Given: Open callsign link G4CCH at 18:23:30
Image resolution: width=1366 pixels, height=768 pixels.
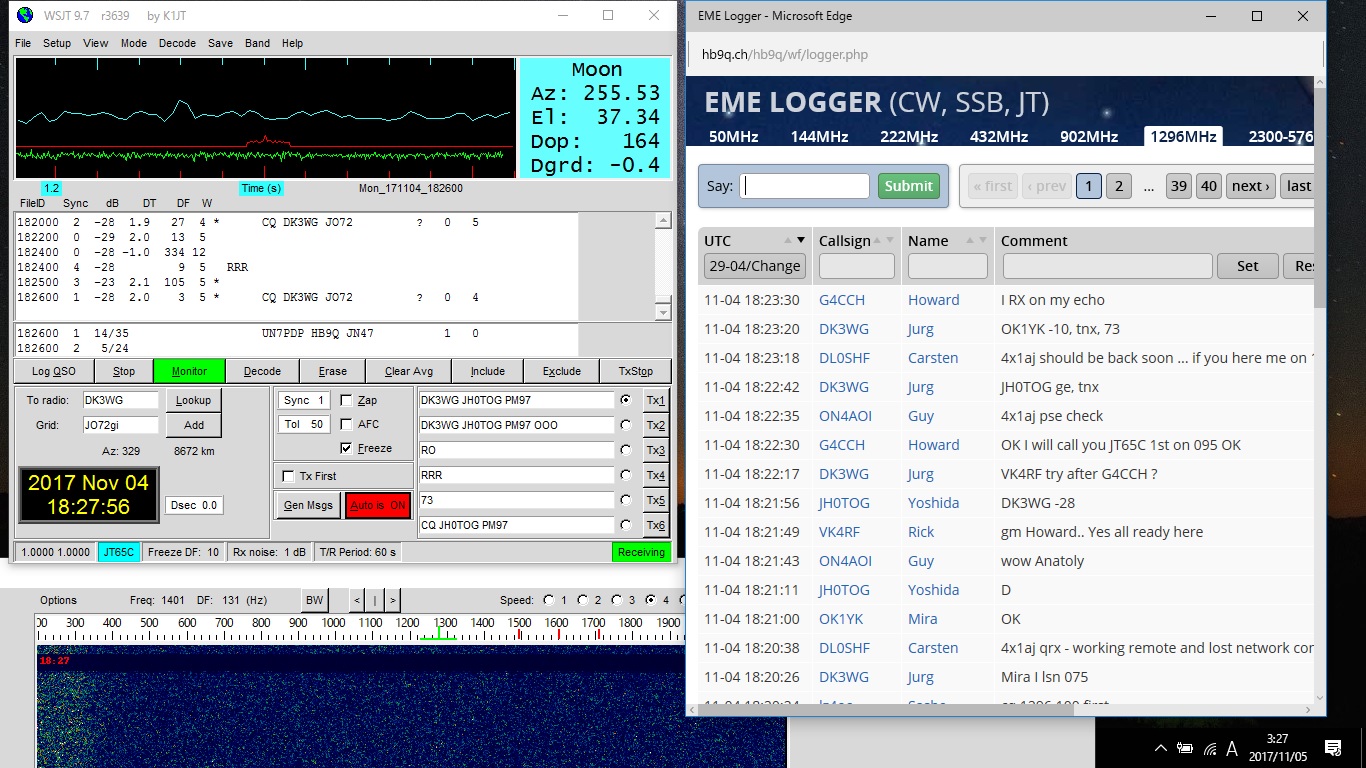Looking at the screenshot, I should pos(842,300).
